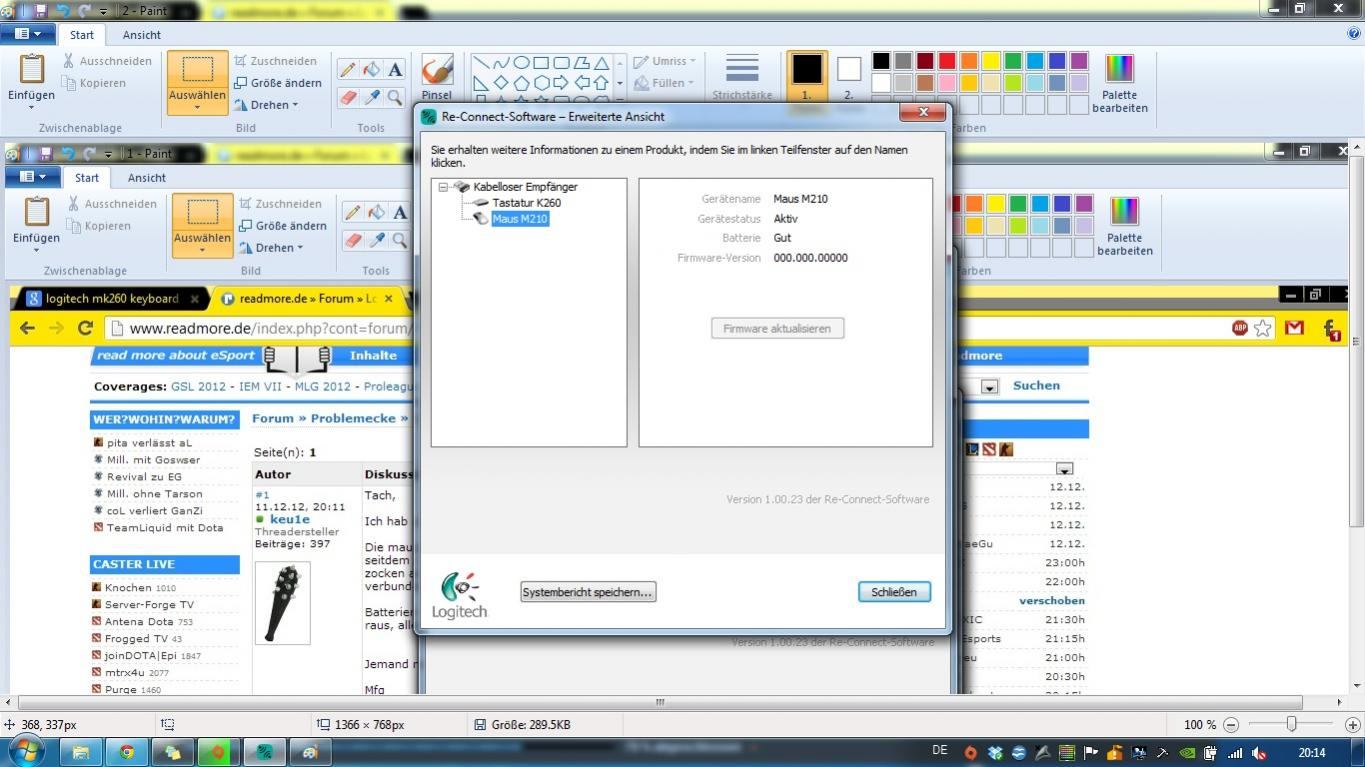The image size is (1365, 767).
Task: Click the Color 1 black box in 2 - Paint
Action: point(806,69)
